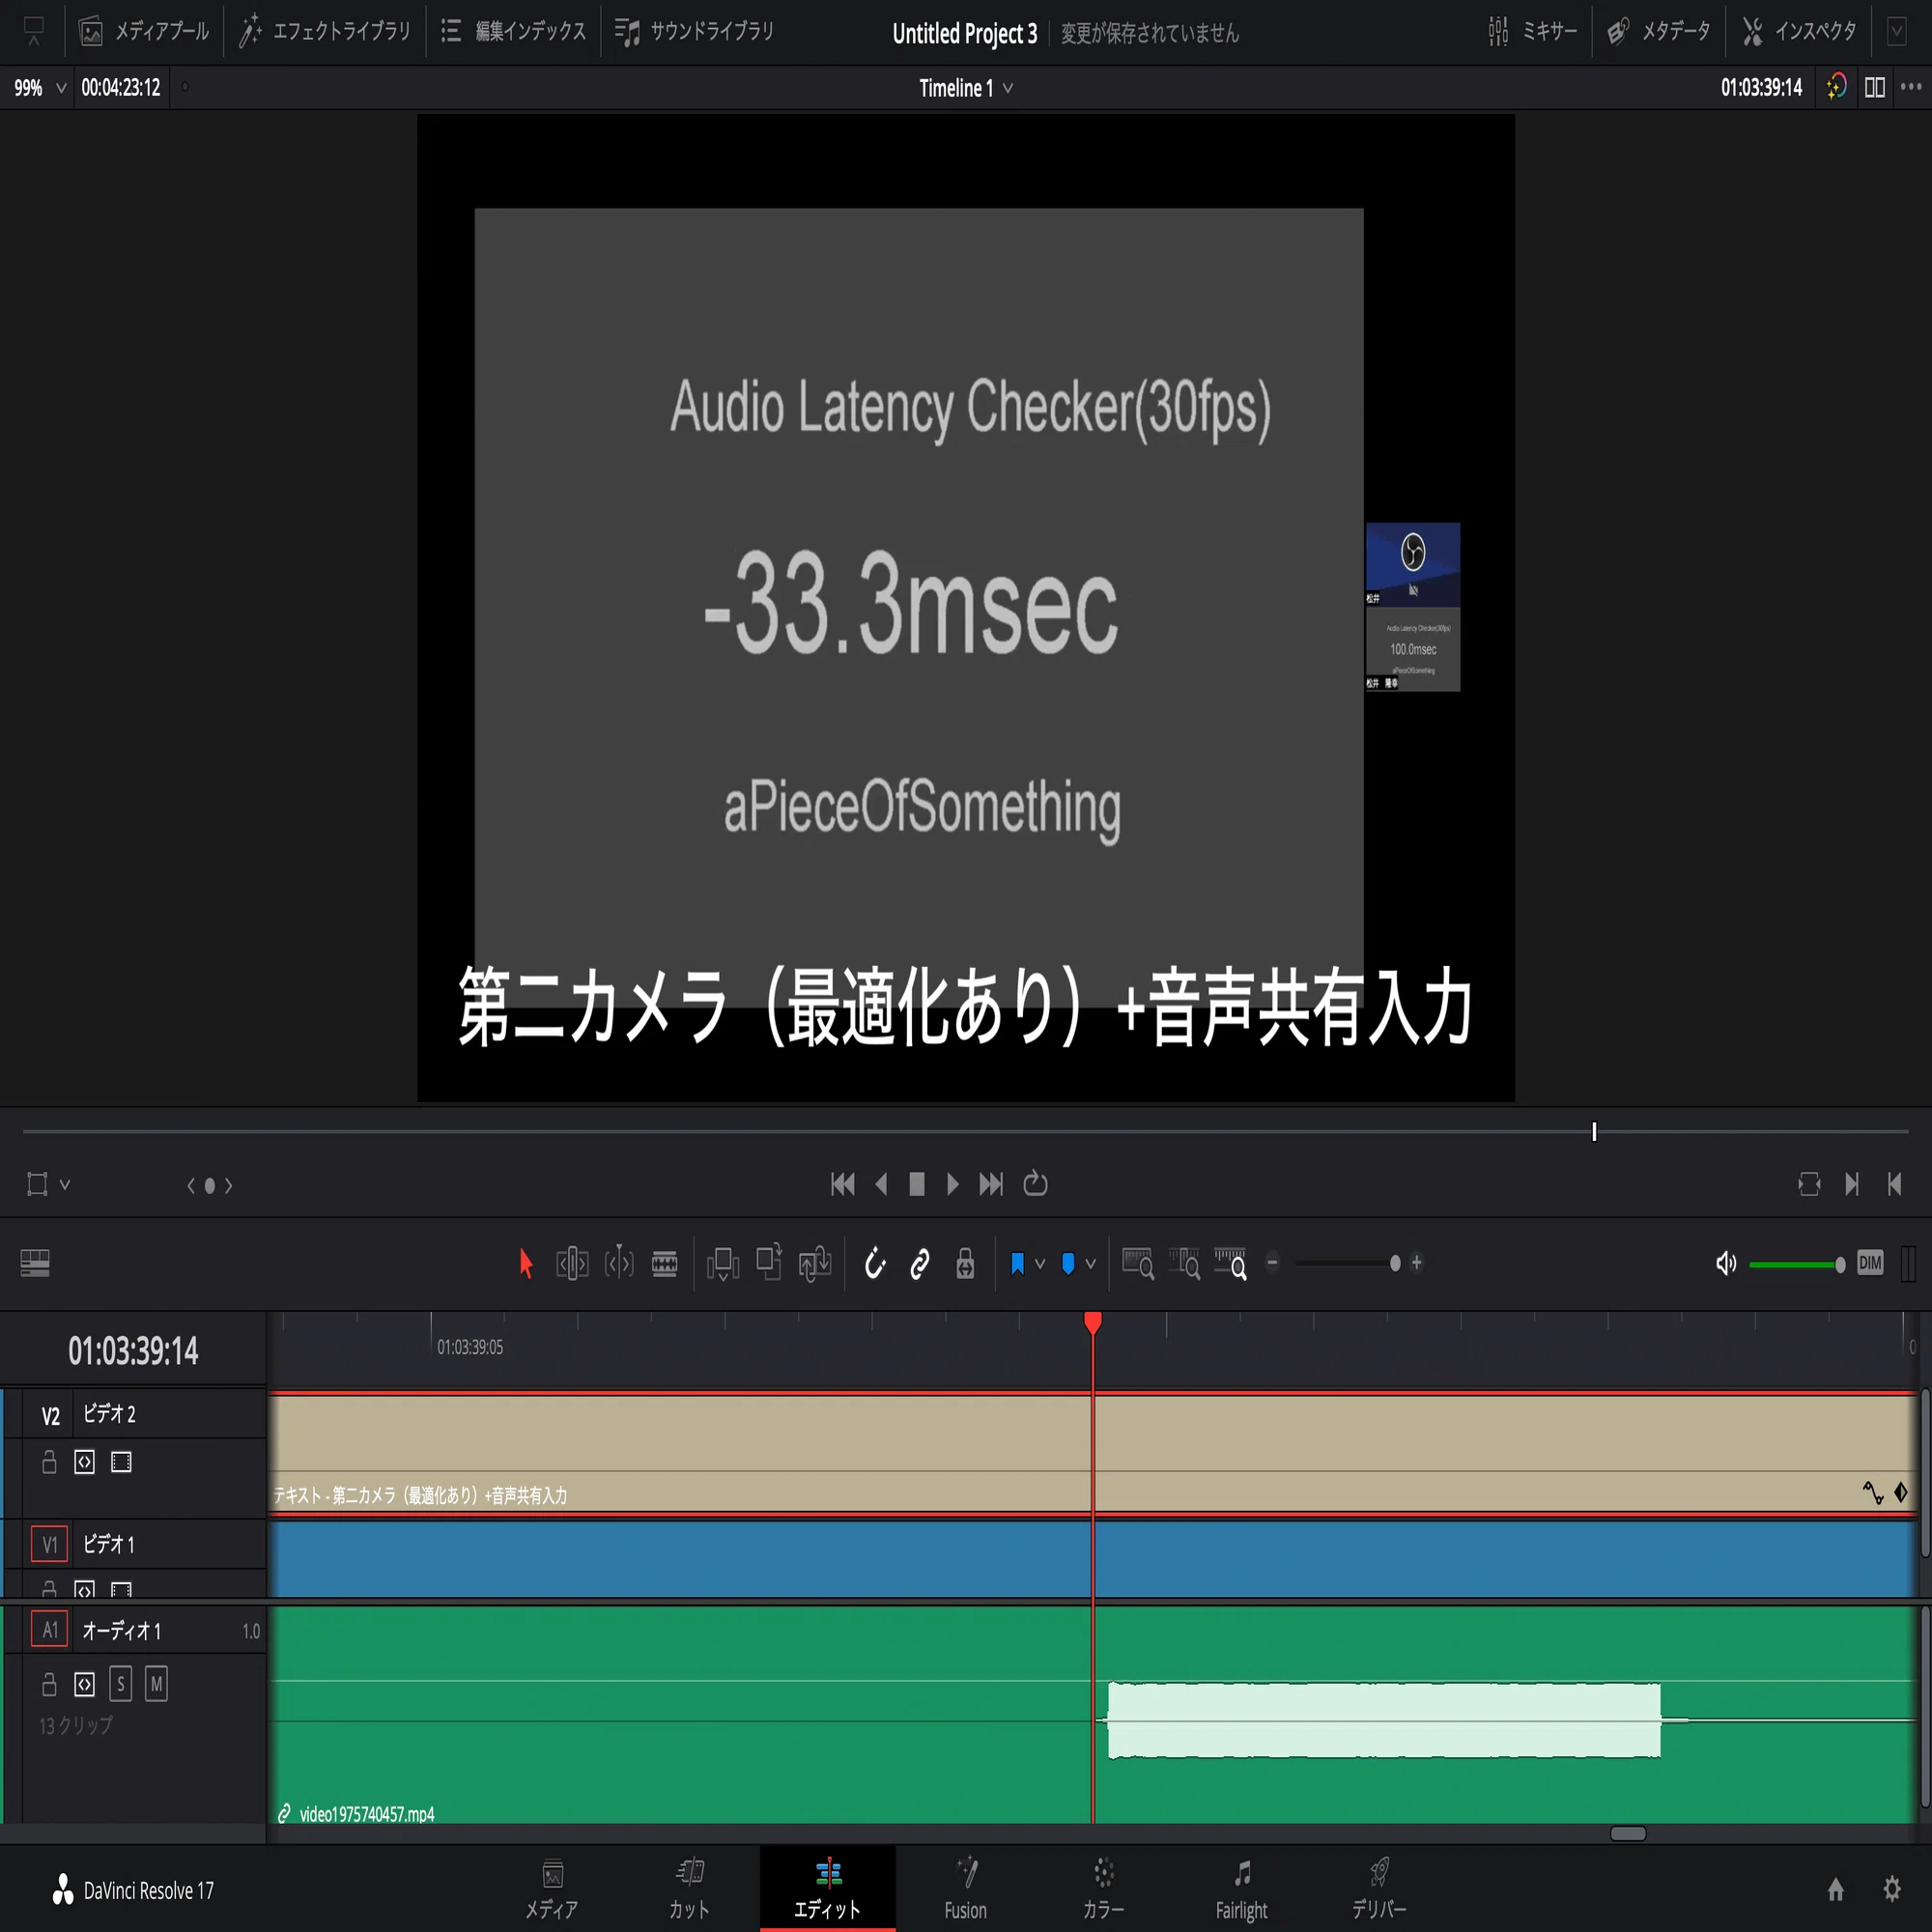
Task: Add a blue marker at playhead
Action: tap(1068, 1264)
